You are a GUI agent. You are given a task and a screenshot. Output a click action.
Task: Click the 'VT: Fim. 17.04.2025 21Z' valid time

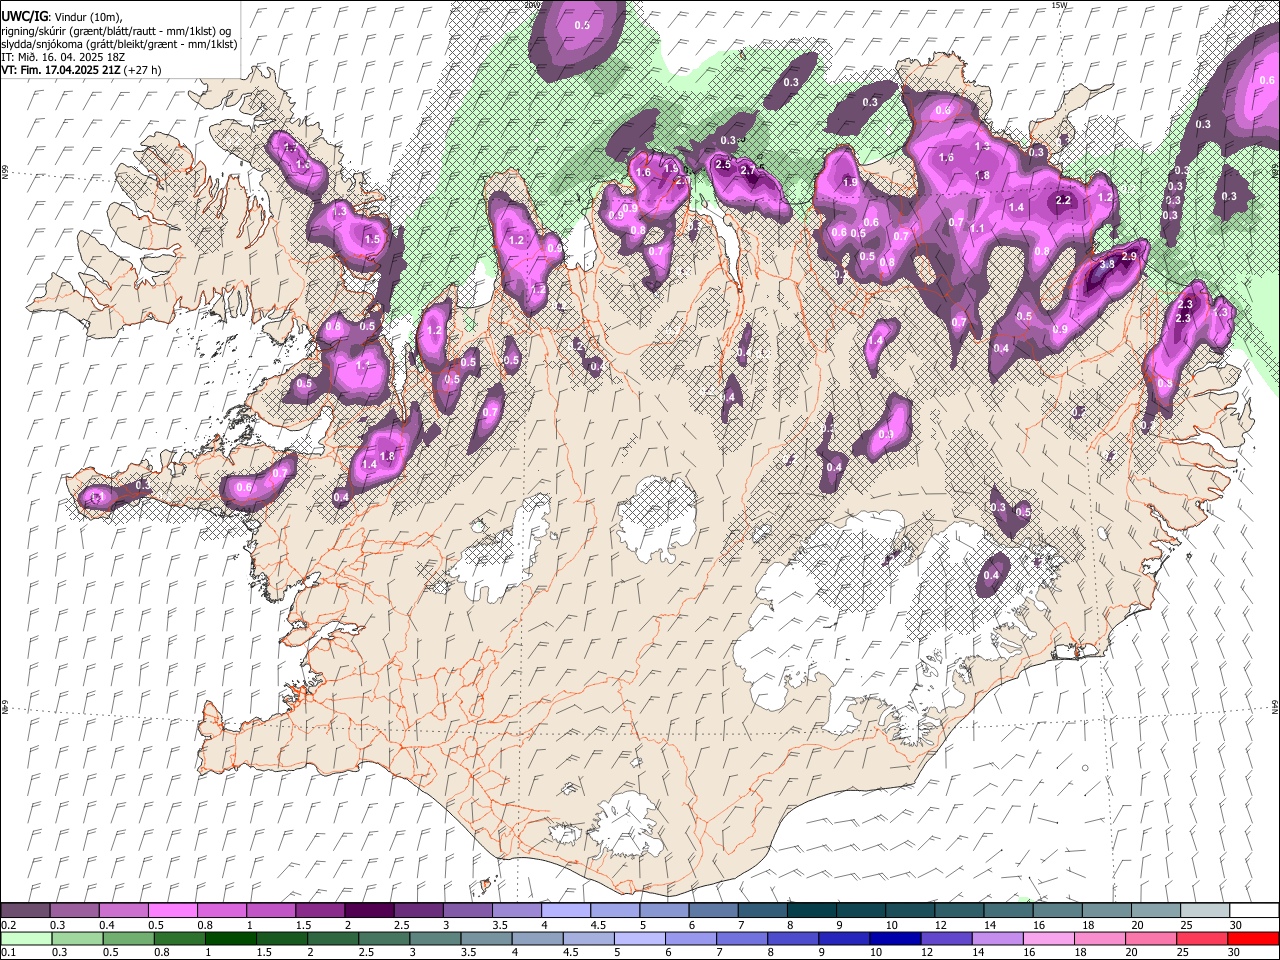[59, 70]
